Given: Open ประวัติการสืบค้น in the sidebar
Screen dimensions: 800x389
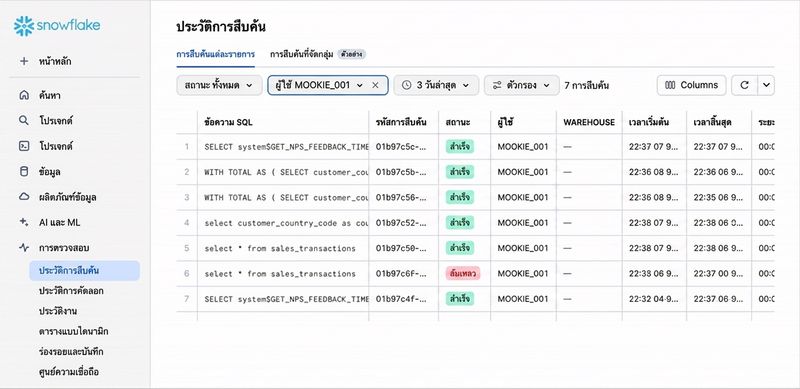Looking at the screenshot, I should (84, 271).
